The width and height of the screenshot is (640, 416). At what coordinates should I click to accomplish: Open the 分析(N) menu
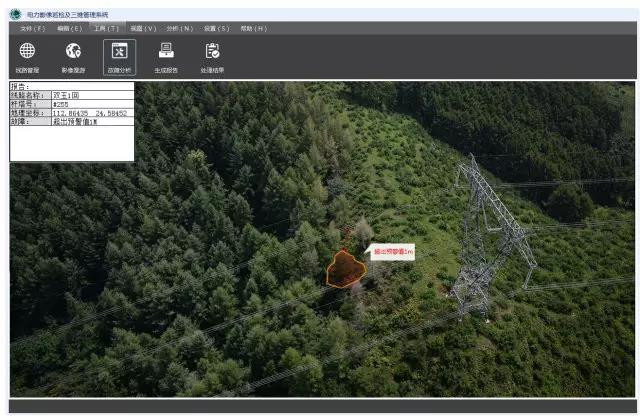pos(179,28)
